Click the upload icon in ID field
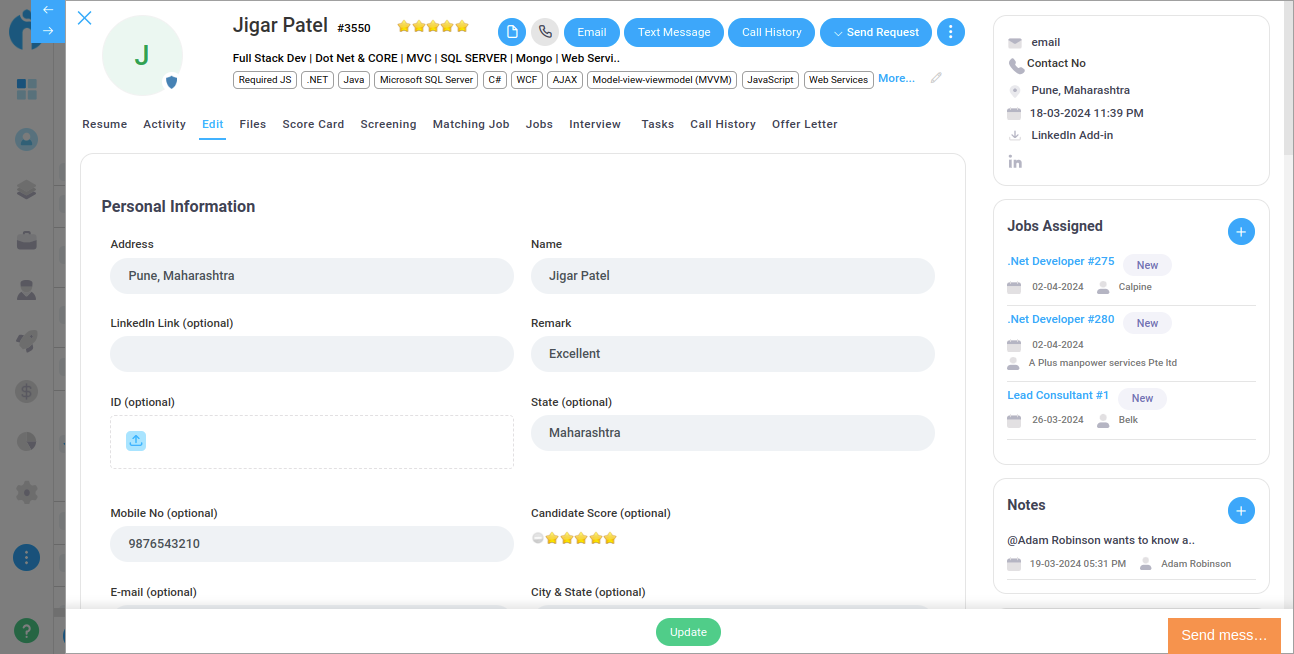Viewport: 1294px width, 654px height. point(136,441)
